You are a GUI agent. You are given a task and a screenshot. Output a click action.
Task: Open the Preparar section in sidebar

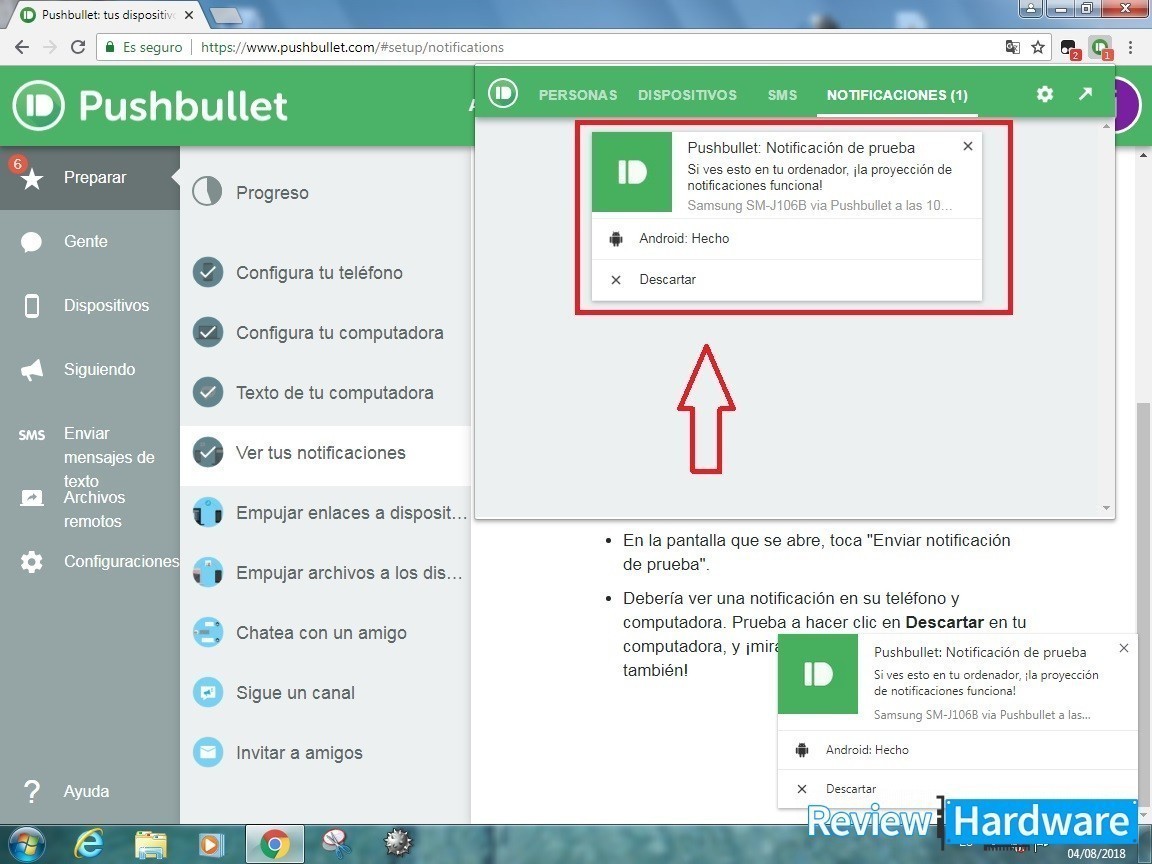point(90,178)
